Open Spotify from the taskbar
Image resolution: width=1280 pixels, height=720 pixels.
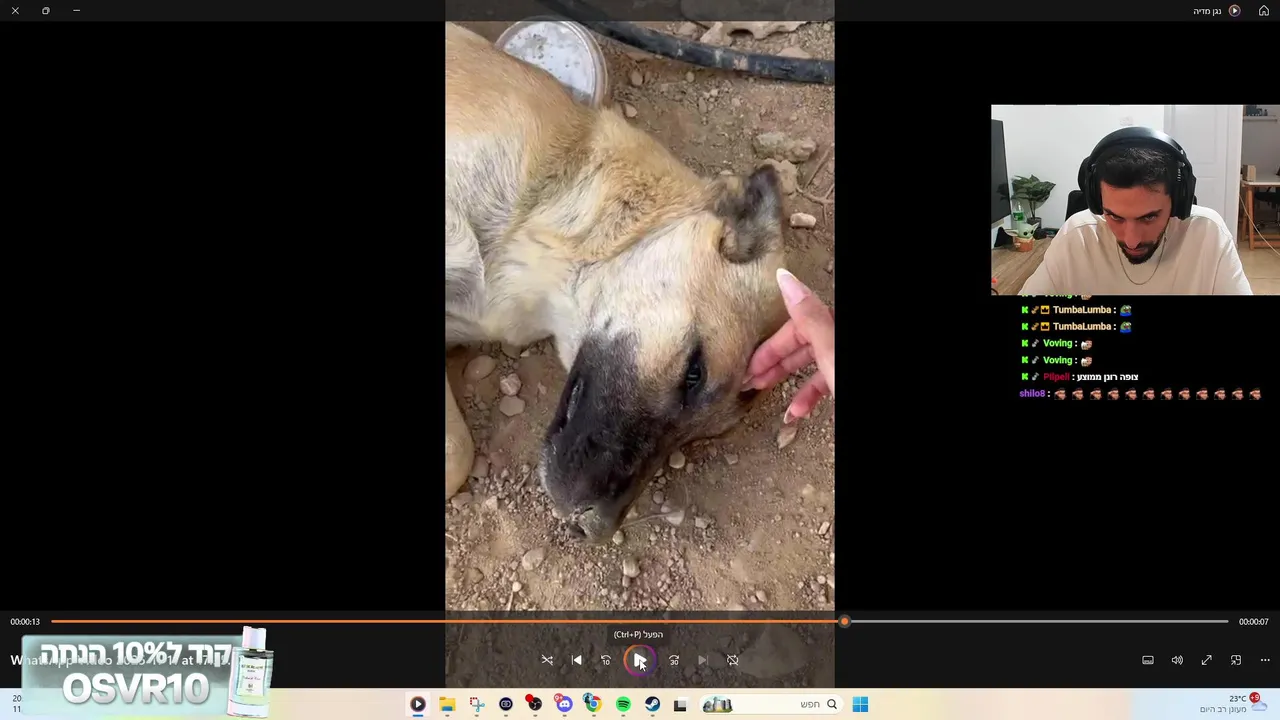pyautogui.click(x=623, y=704)
